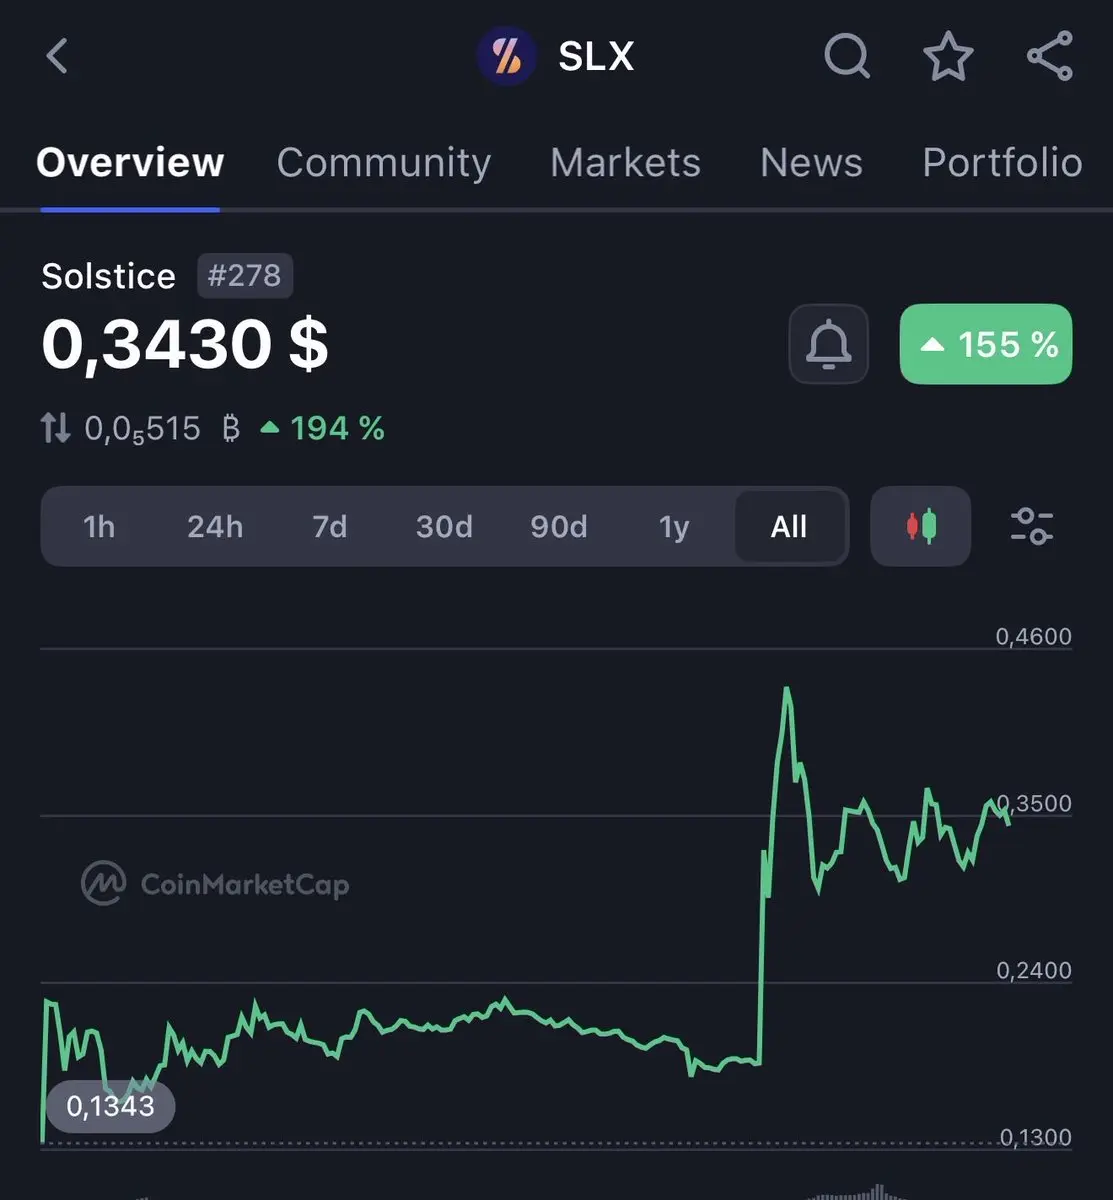This screenshot has height=1200, width=1113.
Task: Switch to the Markets tab
Action: coord(625,162)
